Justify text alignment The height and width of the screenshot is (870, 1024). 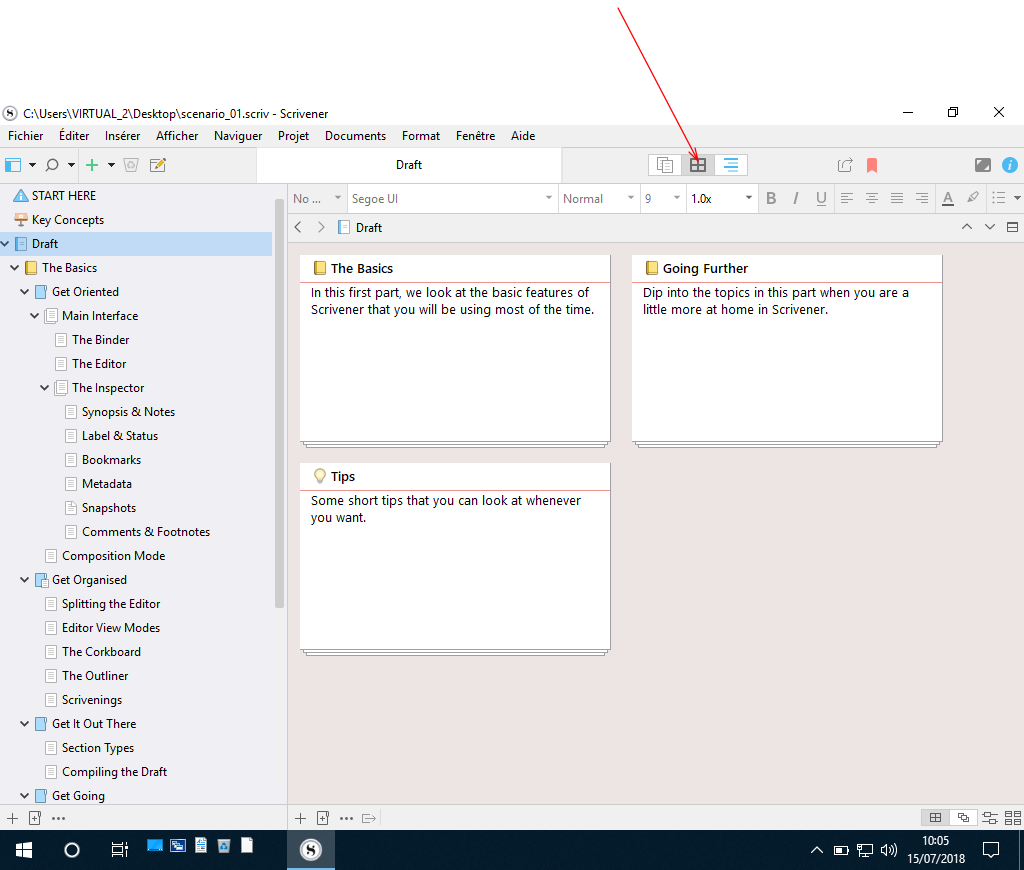click(897, 199)
